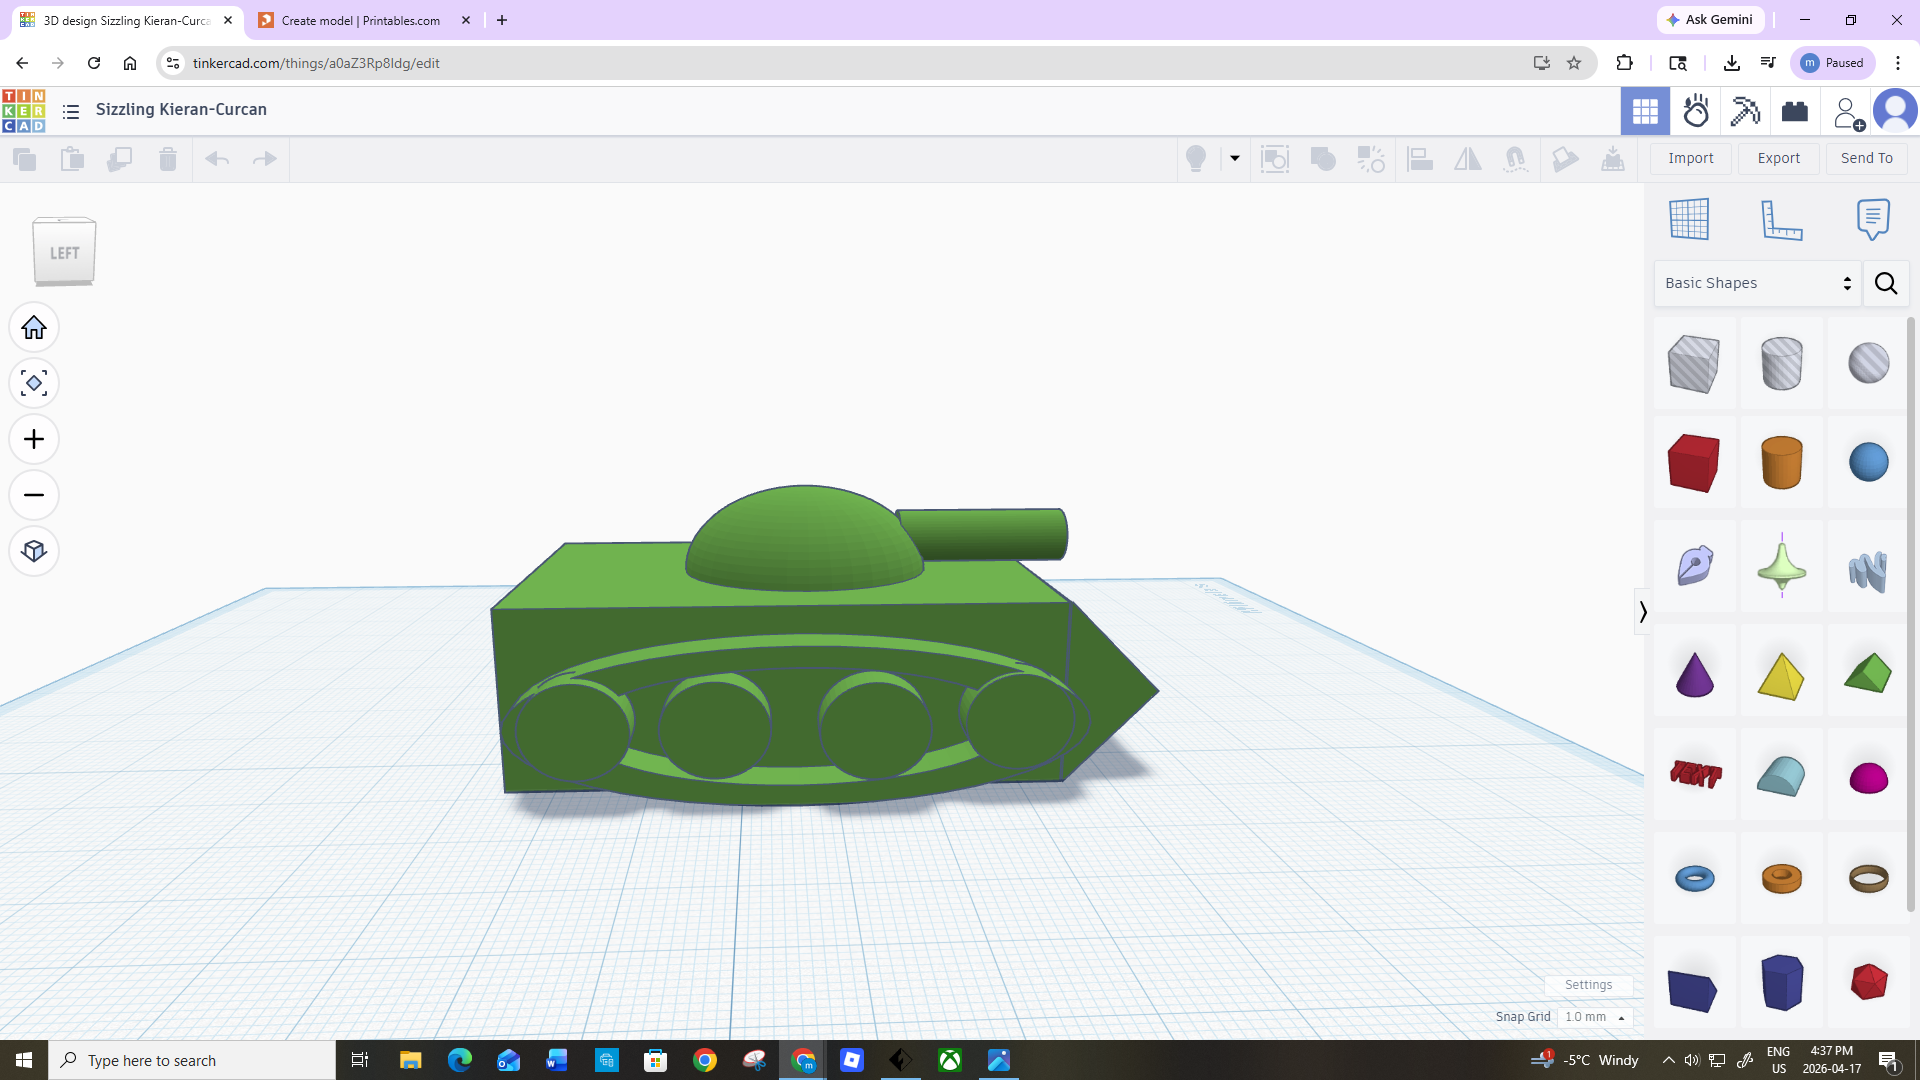Screen dimensions: 1920x1080
Task: Click the Mirror tool icon
Action: pyautogui.click(x=1468, y=159)
